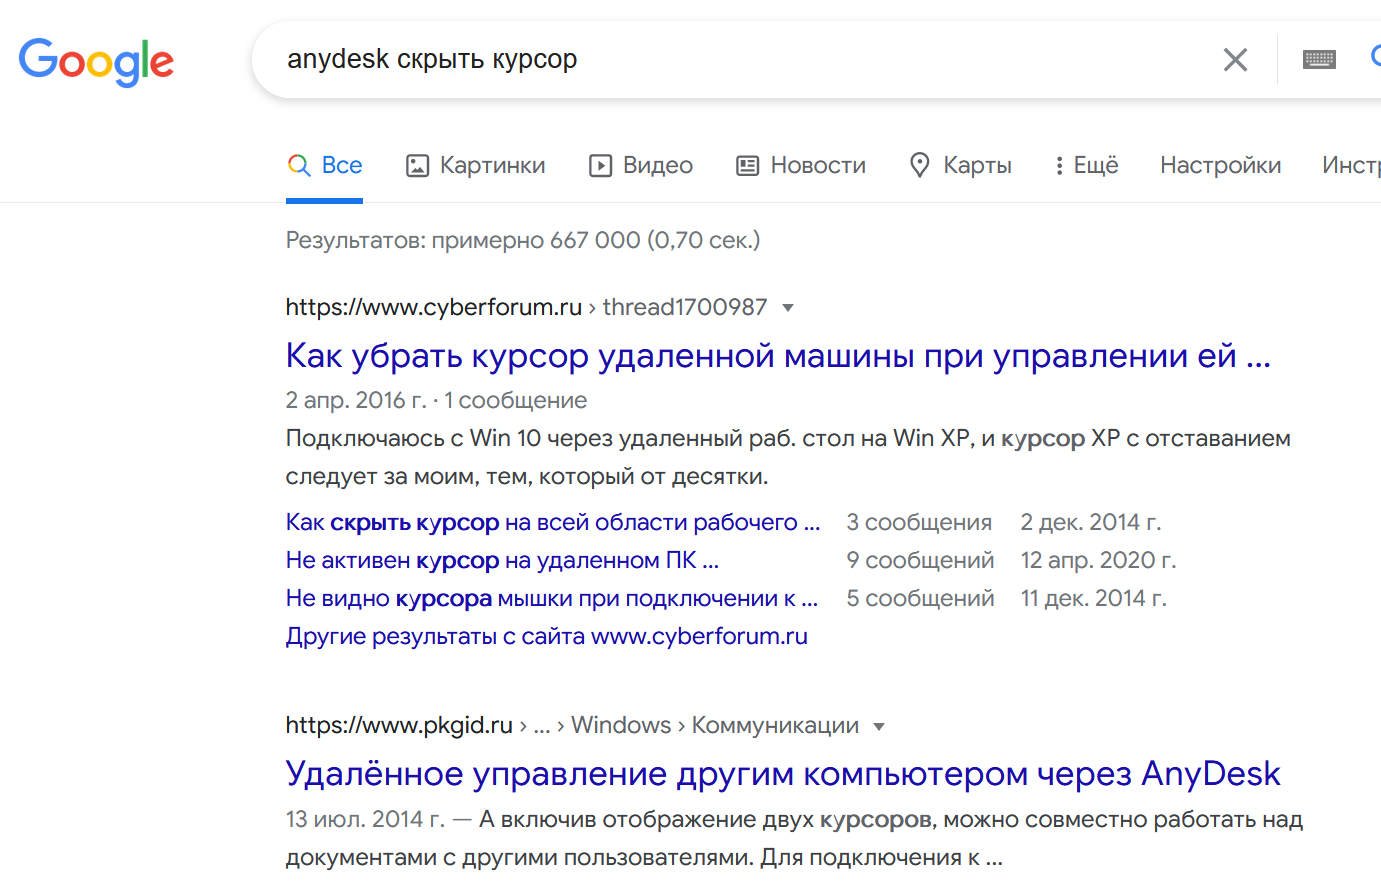The height and width of the screenshot is (893, 1381).
Task: Click the text 2 апр. 2016 г. · 1 сообщение
Action: (436, 400)
